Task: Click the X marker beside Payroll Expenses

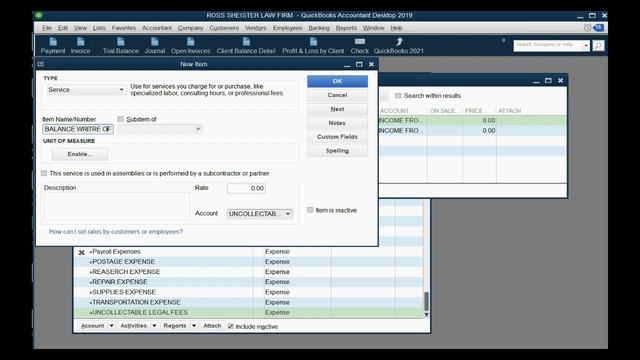Action: pyautogui.click(x=82, y=252)
